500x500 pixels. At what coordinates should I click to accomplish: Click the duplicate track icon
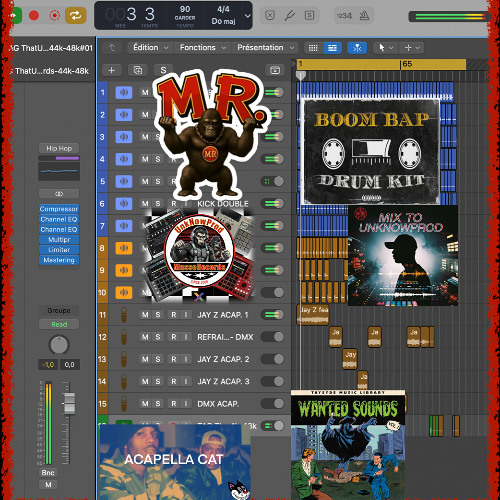point(137,70)
